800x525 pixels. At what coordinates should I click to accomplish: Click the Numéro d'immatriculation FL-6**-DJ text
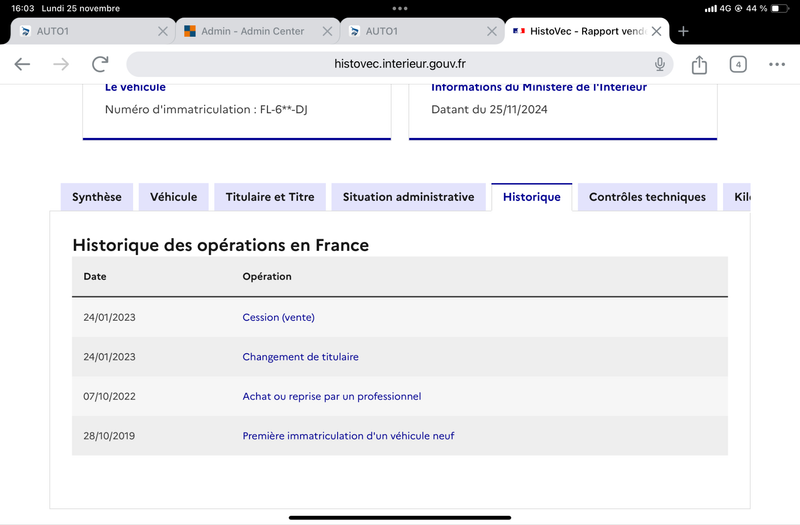click(x=206, y=109)
